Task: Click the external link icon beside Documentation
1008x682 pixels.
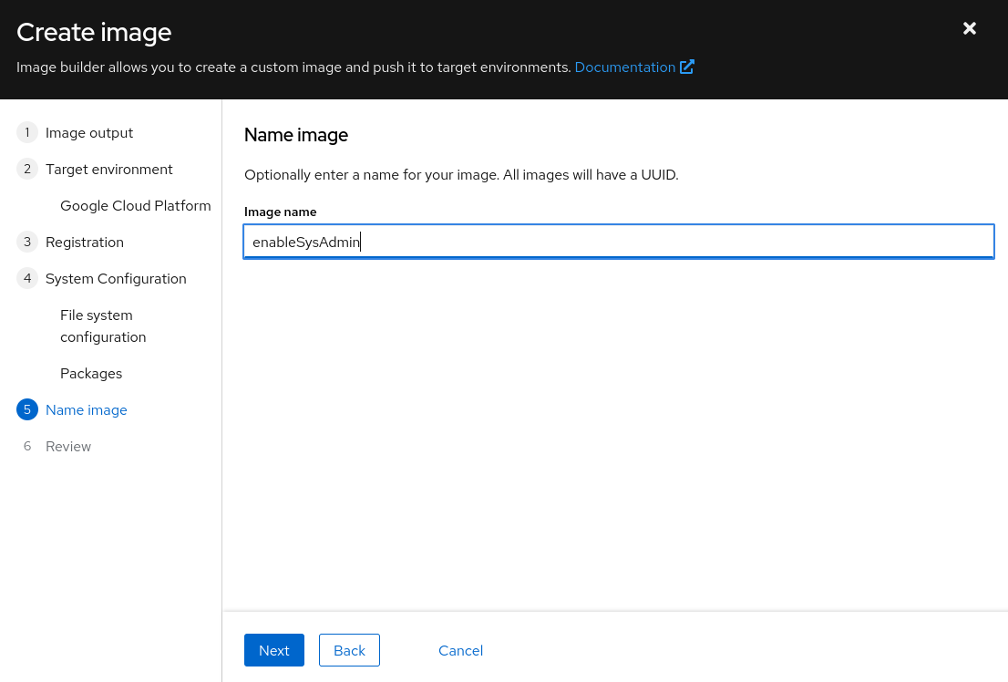Action: coord(687,67)
